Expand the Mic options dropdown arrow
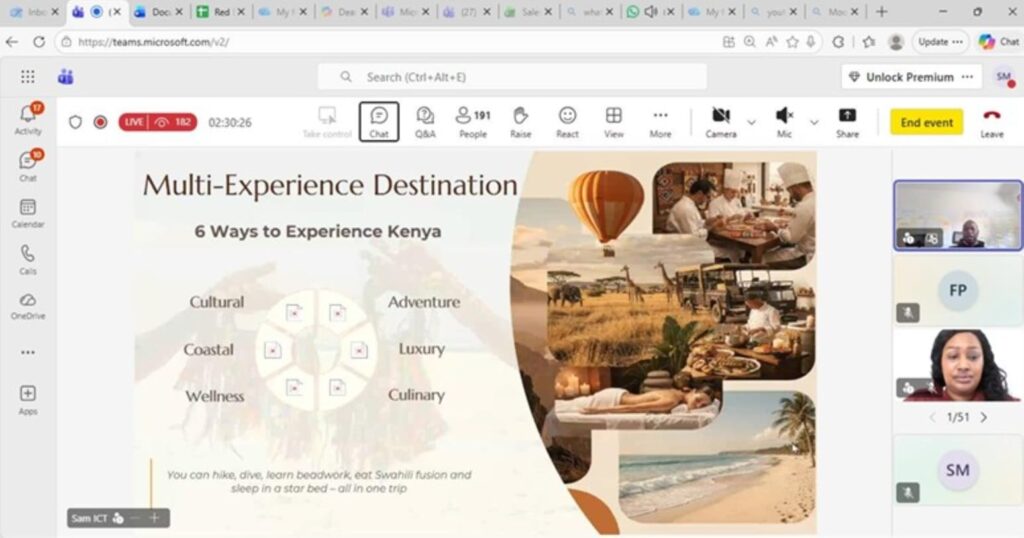The image size is (1024, 538). [x=814, y=122]
